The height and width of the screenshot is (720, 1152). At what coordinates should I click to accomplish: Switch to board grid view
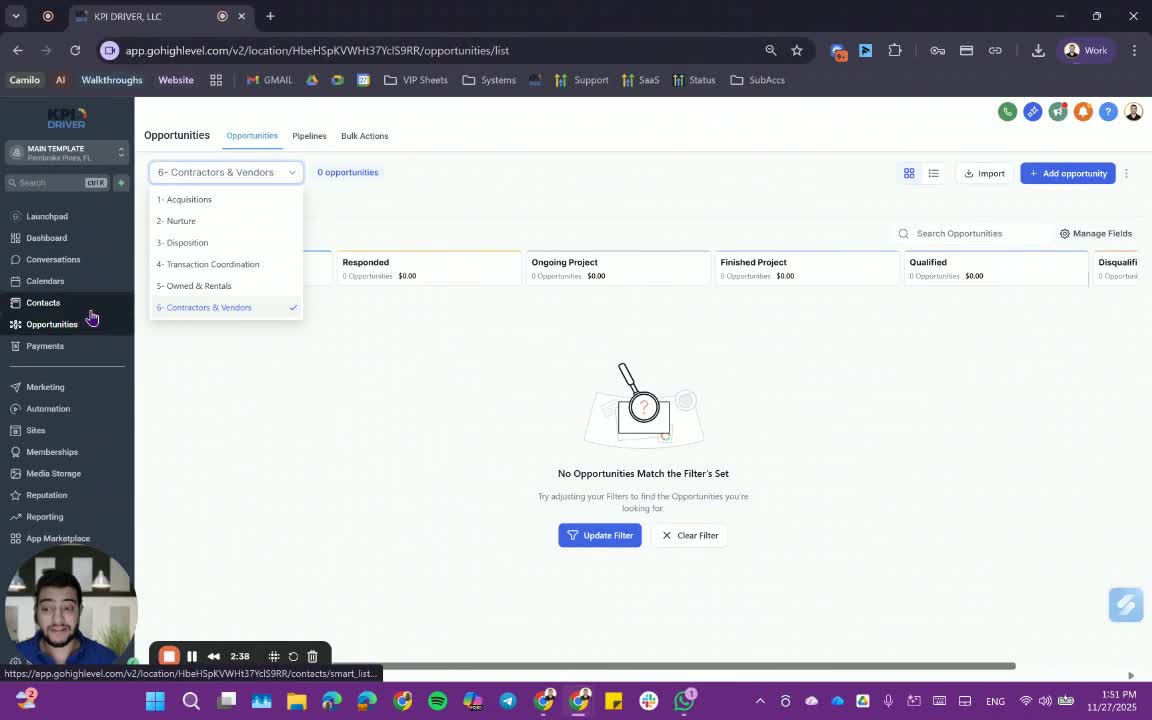coord(909,173)
